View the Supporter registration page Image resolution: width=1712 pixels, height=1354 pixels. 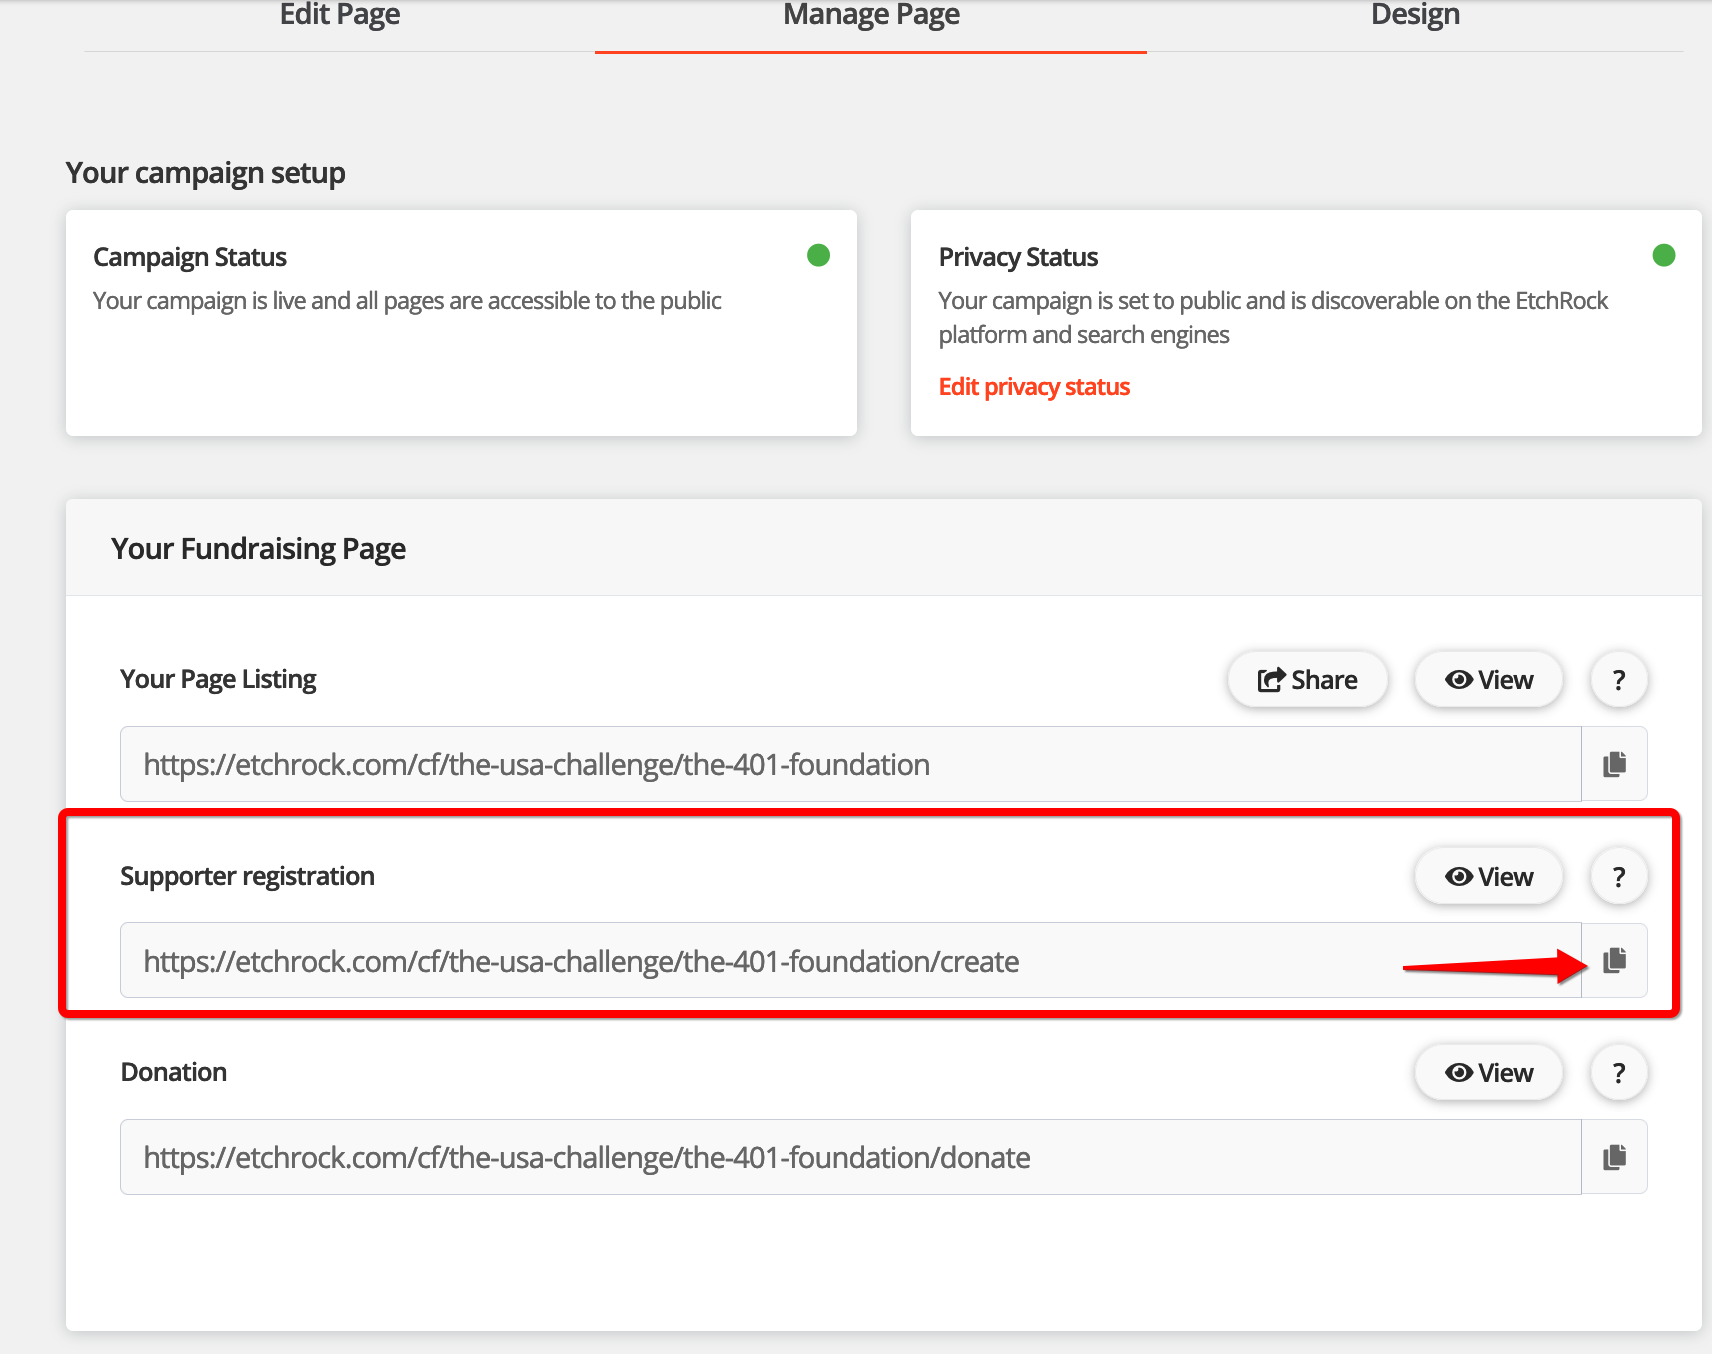(1488, 877)
